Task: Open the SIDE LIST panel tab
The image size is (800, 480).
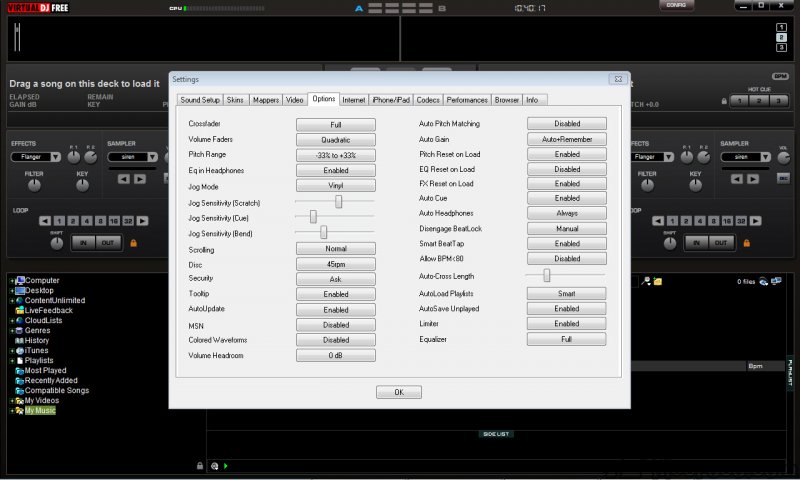Action: coord(496,434)
